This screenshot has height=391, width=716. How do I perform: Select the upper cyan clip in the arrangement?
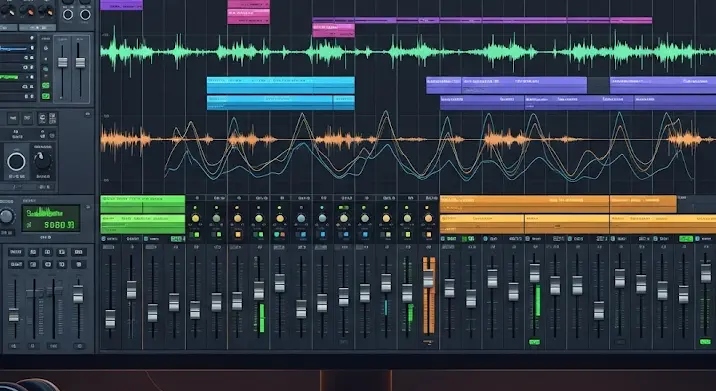pos(280,85)
